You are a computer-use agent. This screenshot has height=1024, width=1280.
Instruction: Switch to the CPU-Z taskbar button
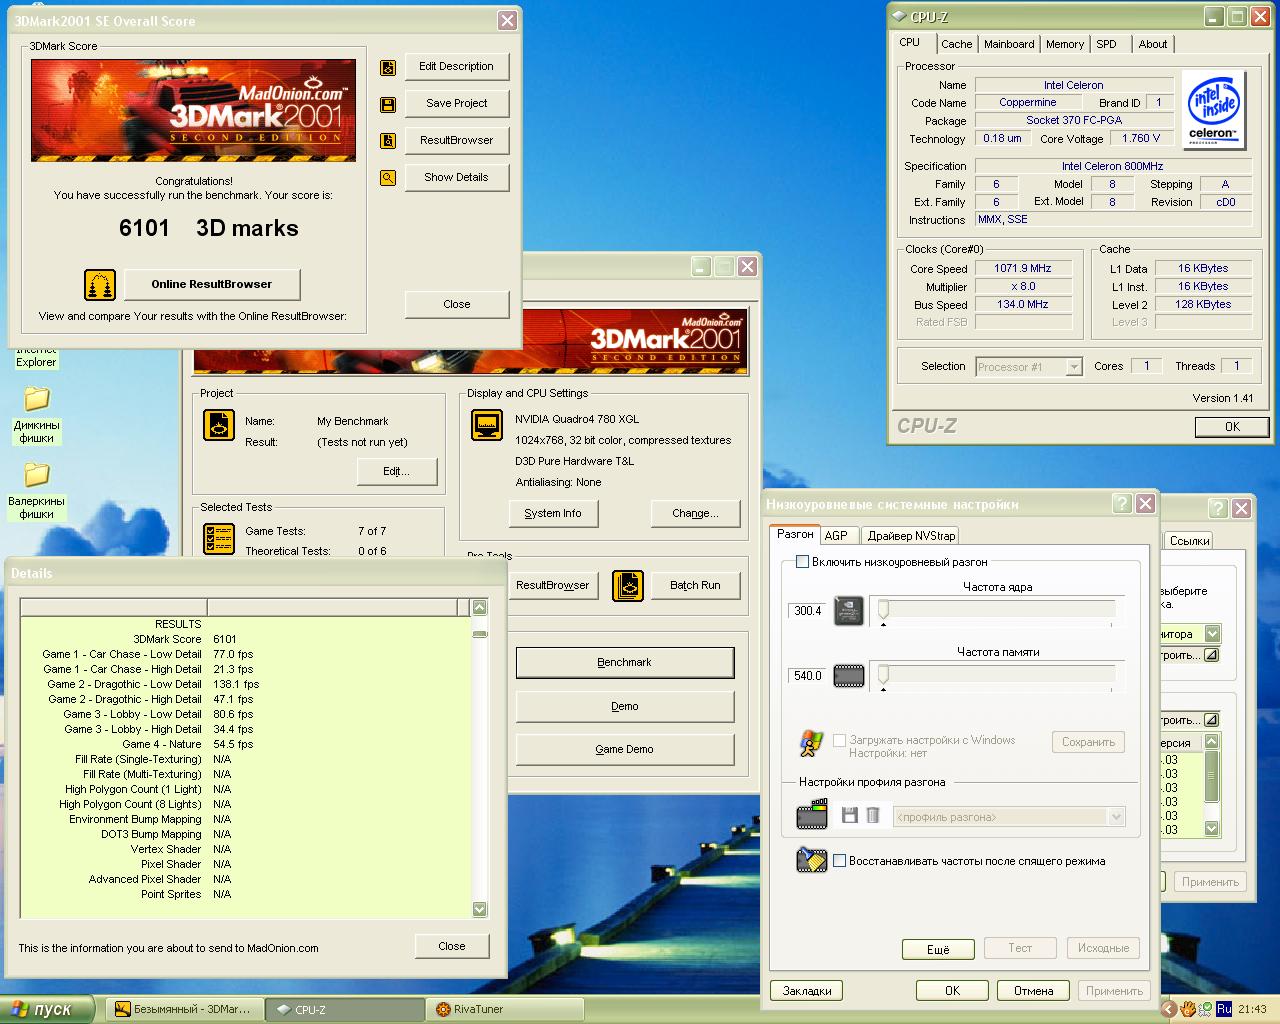click(345, 1010)
